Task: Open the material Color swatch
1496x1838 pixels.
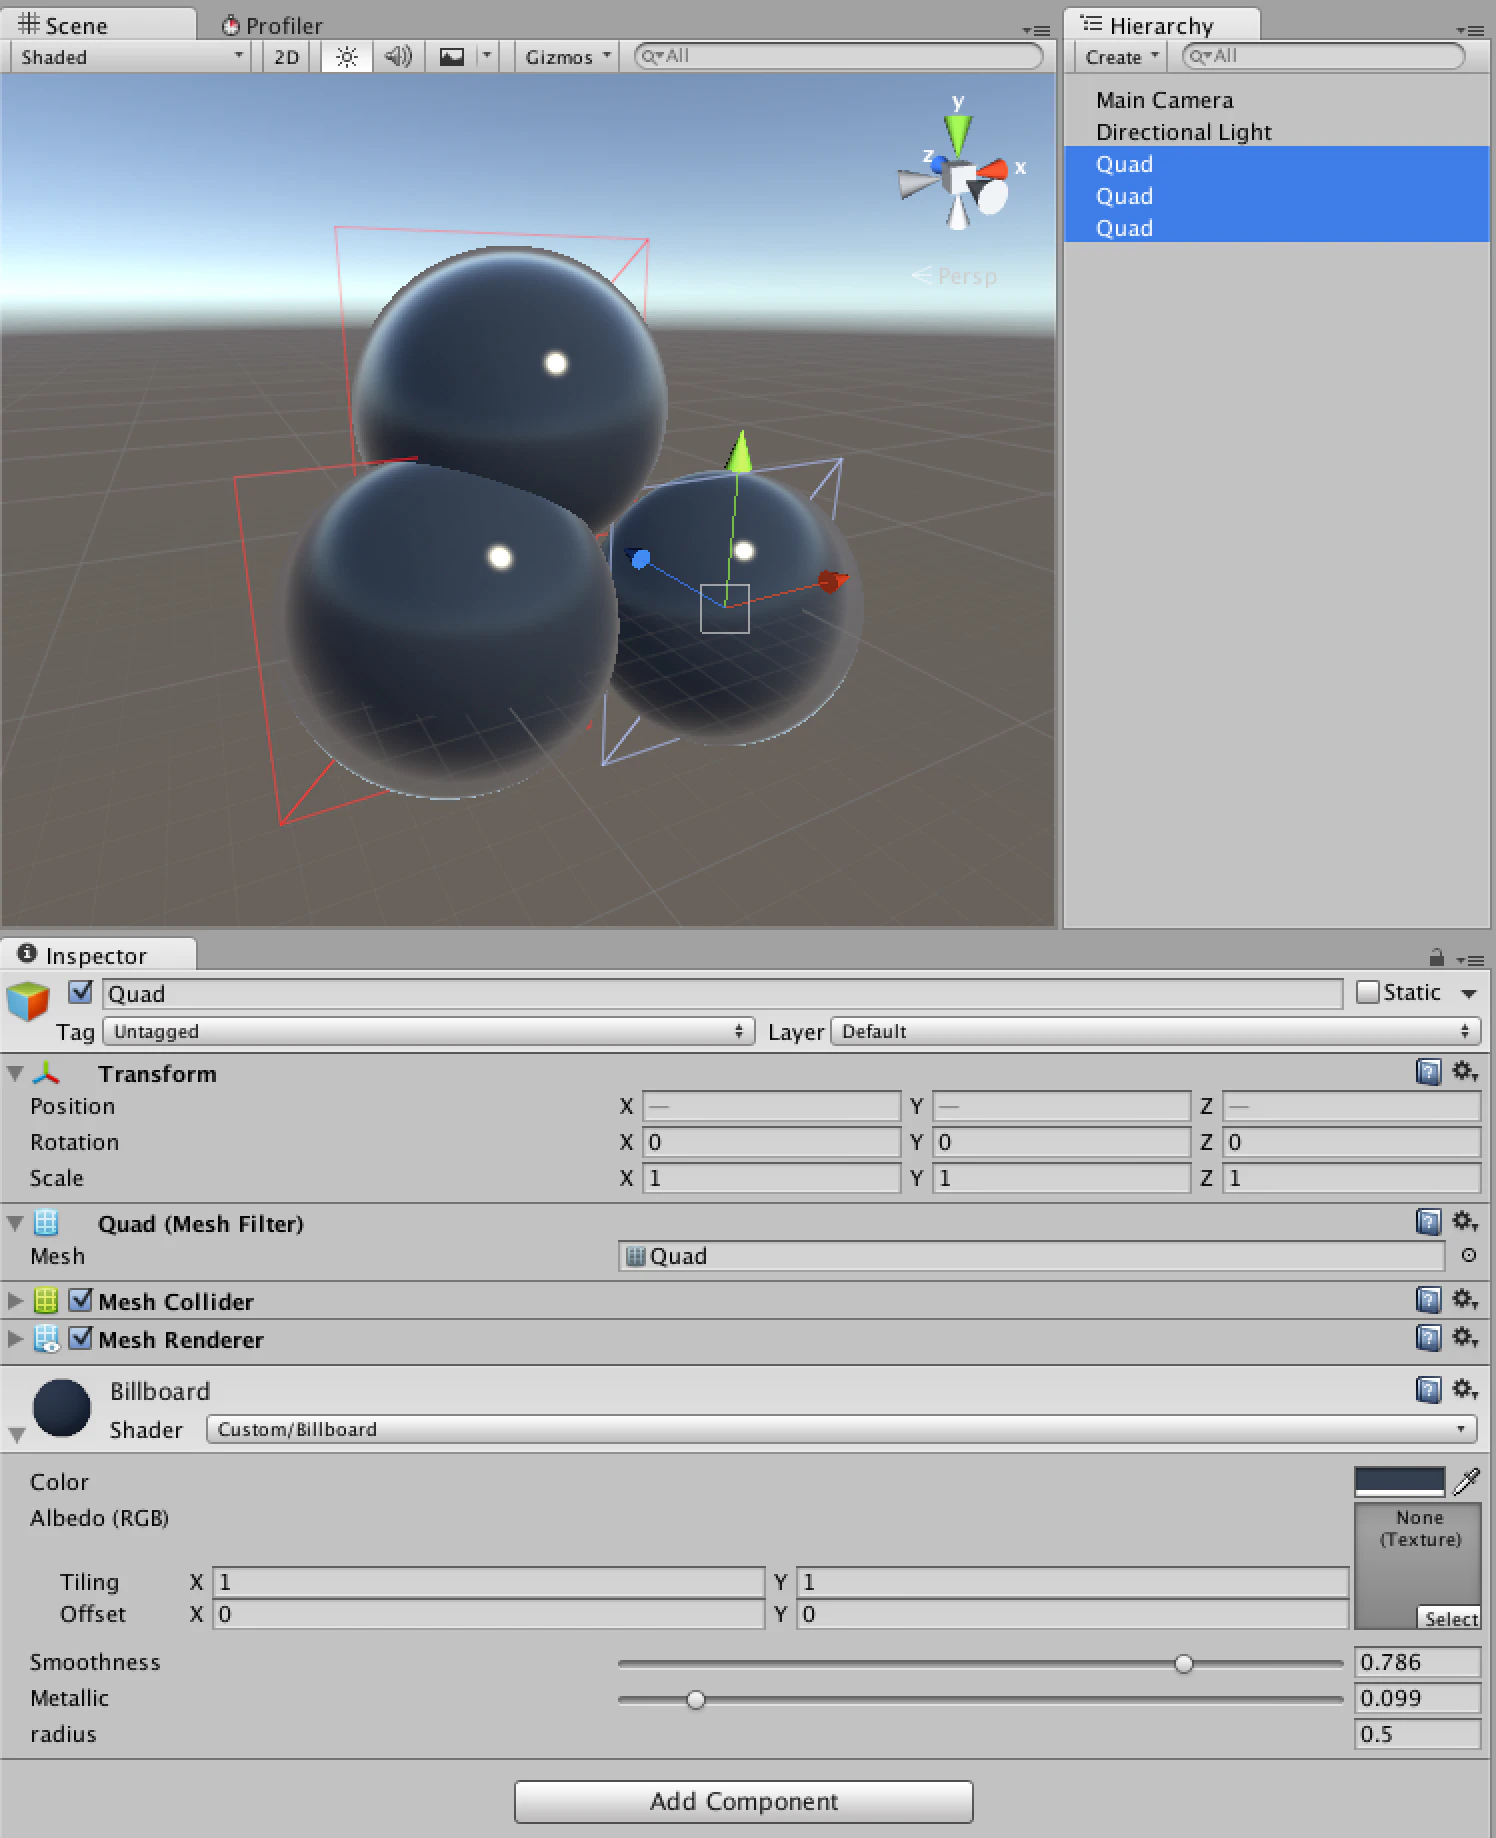Action: pyautogui.click(x=1399, y=1481)
